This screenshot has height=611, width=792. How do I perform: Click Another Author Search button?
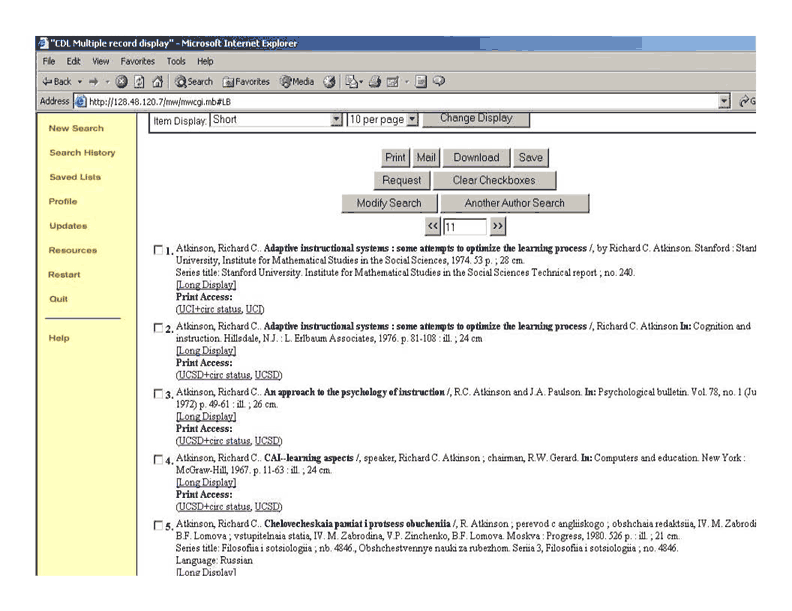pos(514,203)
